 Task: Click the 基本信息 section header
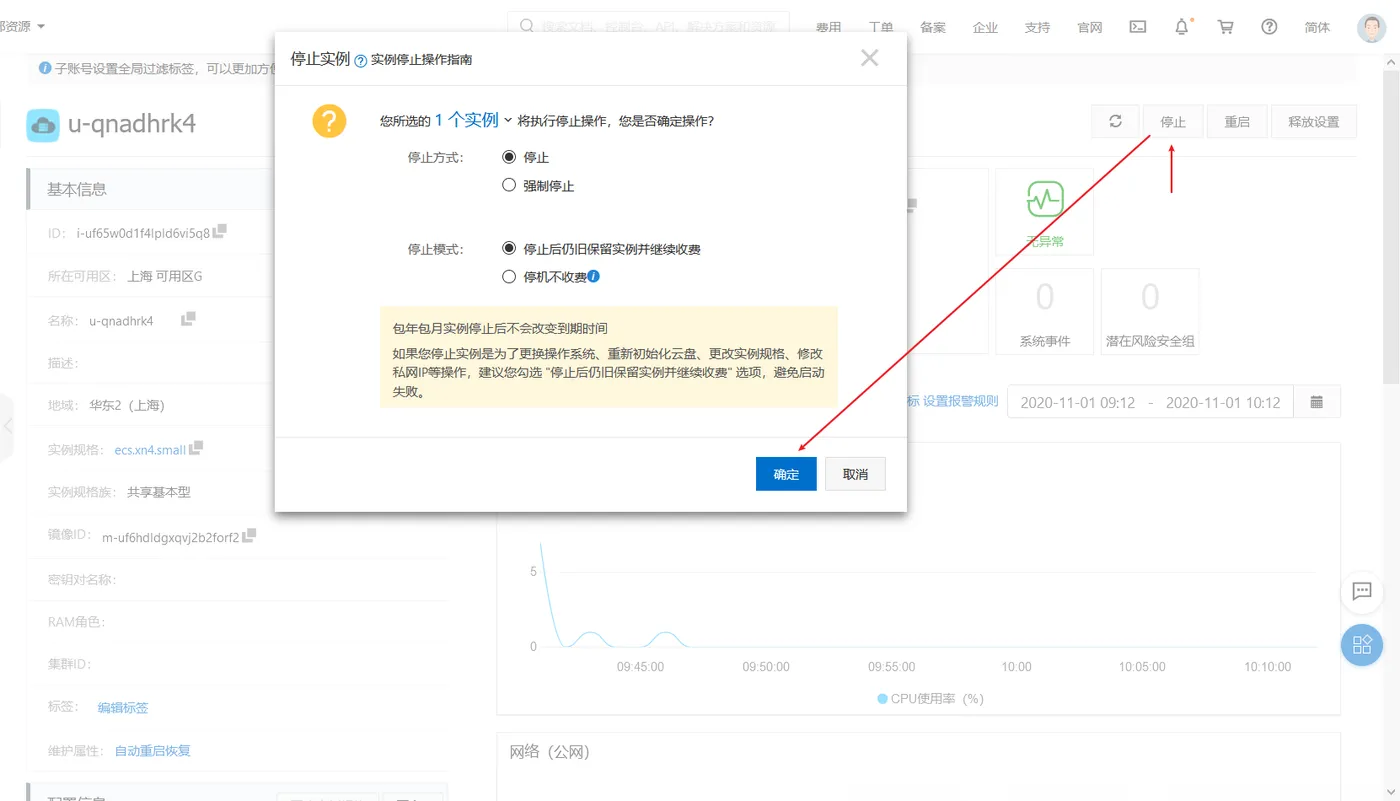[x=77, y=189]
